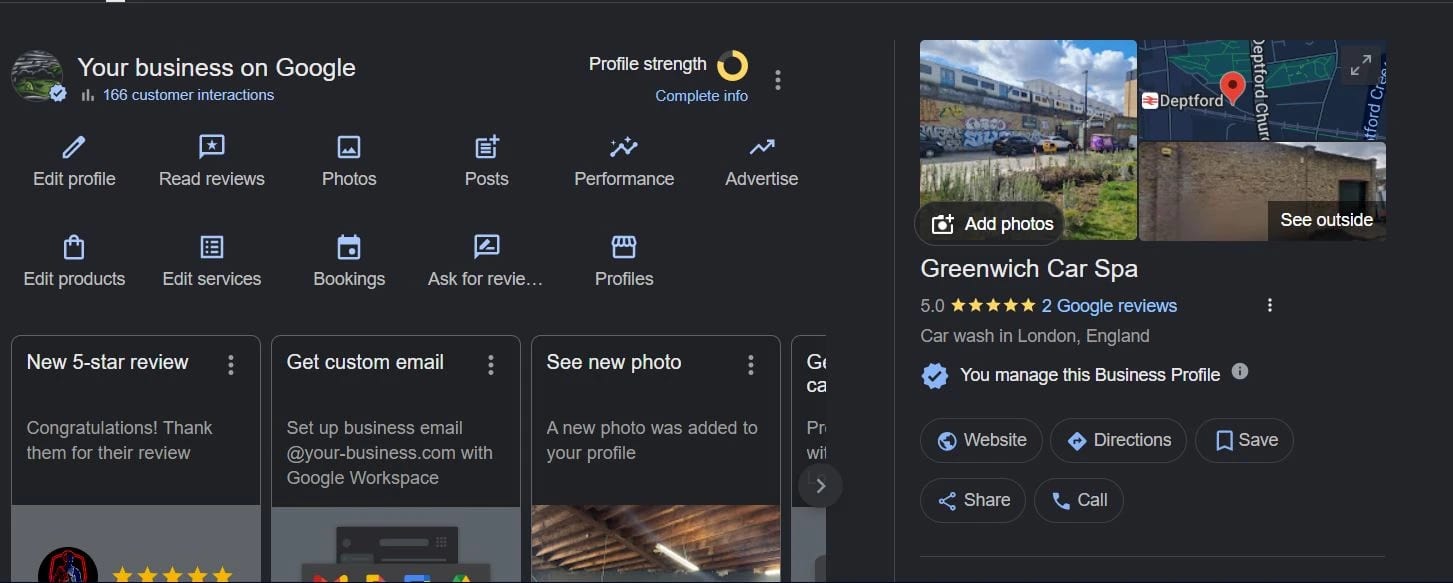
Task: Click the Profile strength label
Action: 647,64
